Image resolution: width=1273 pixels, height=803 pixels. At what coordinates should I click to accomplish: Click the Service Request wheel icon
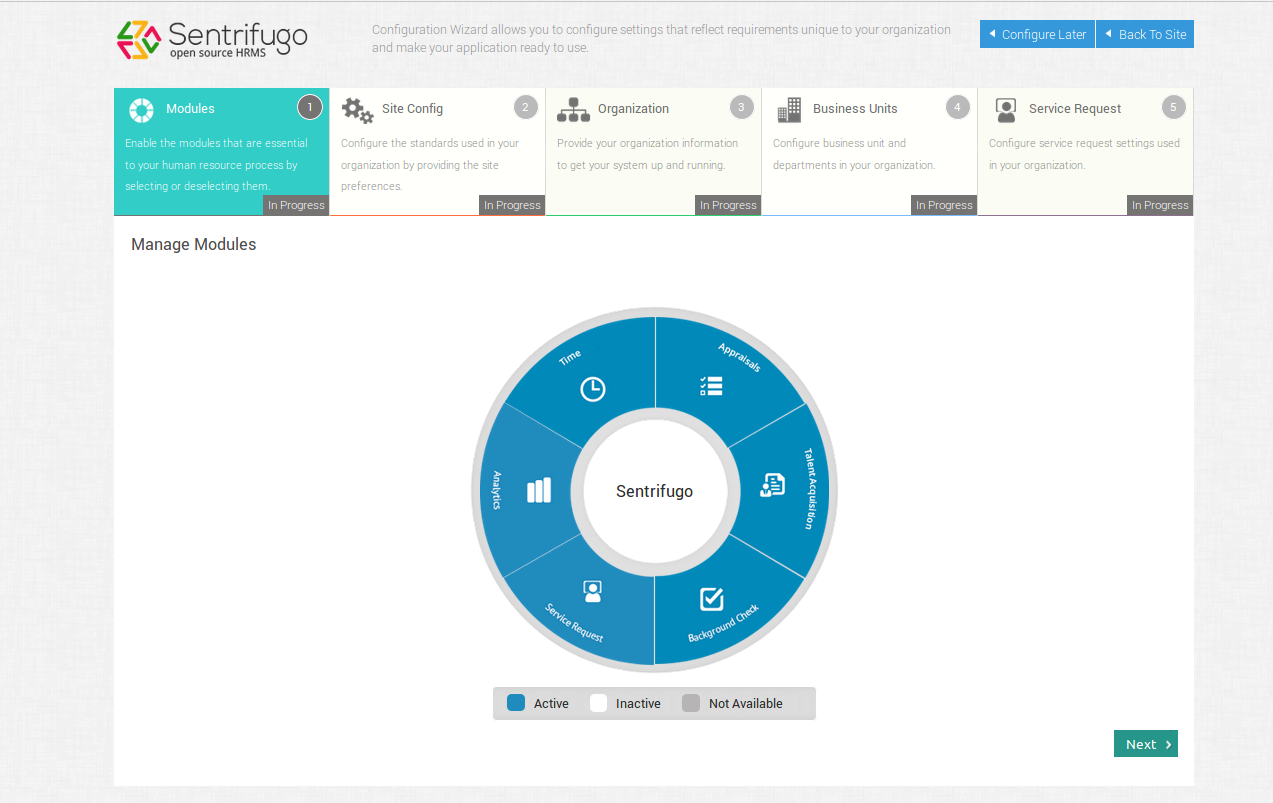(x=592, y=591)
